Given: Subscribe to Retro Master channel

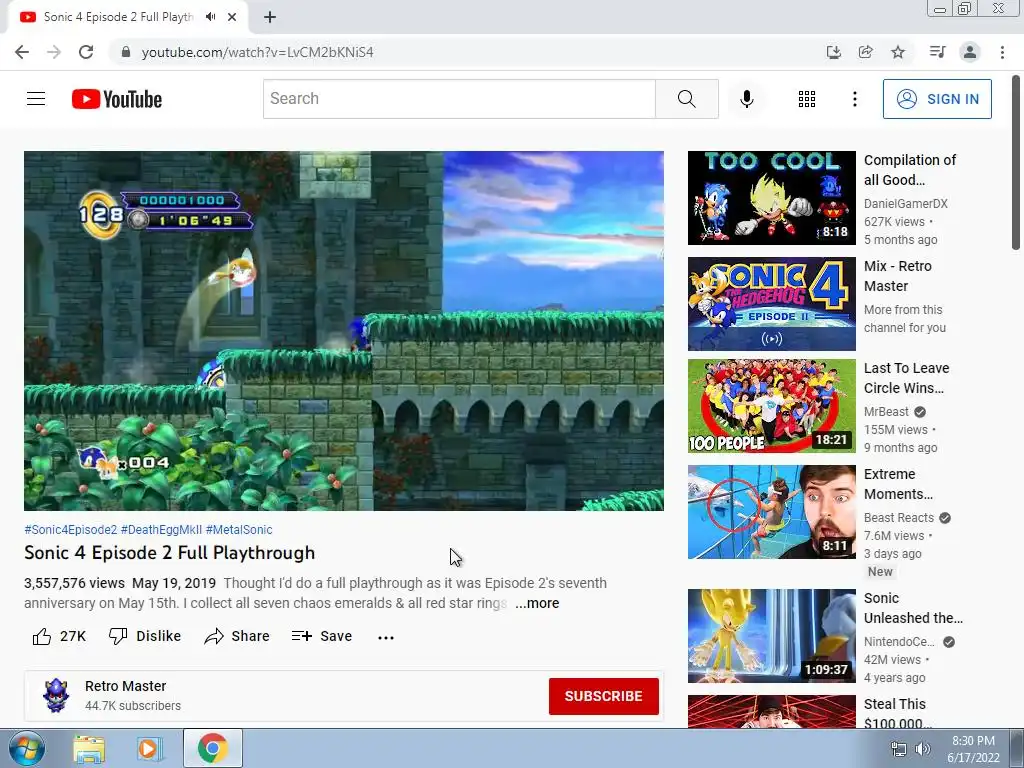Looking at the screenshot, I should (x=603, y=696).
